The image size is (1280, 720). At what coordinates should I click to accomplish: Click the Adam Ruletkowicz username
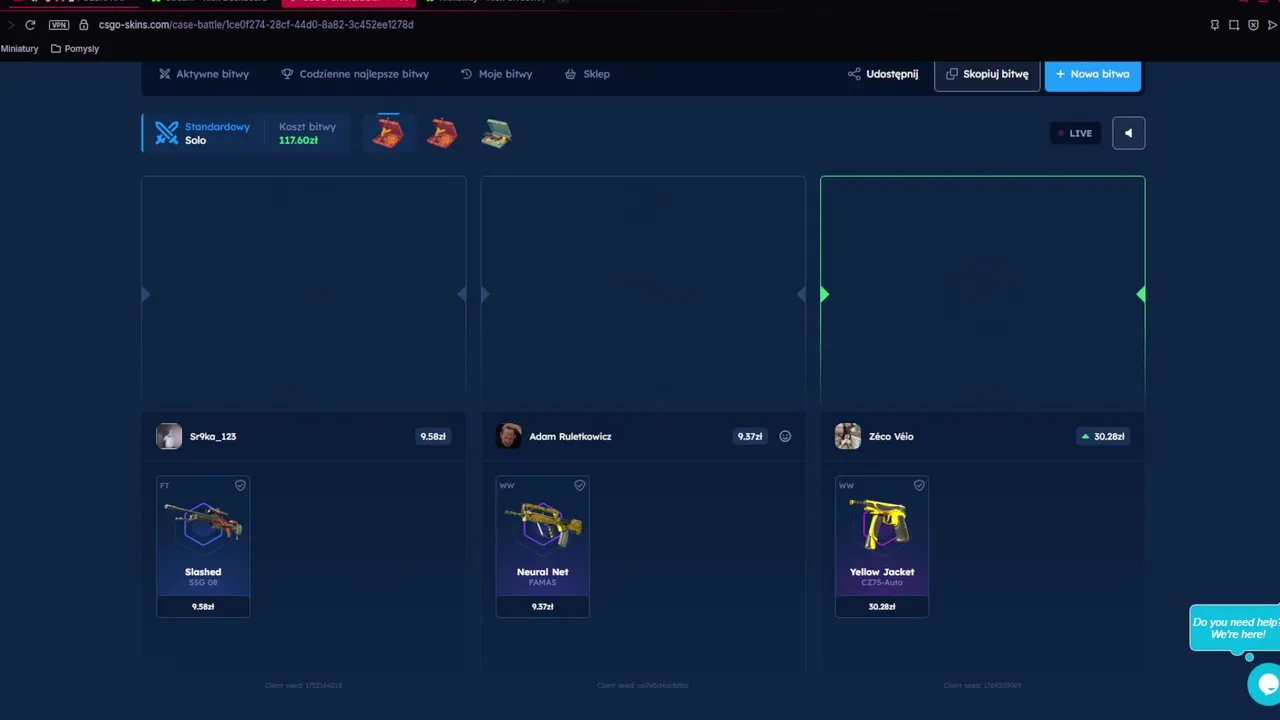click(x=570, y=436)
